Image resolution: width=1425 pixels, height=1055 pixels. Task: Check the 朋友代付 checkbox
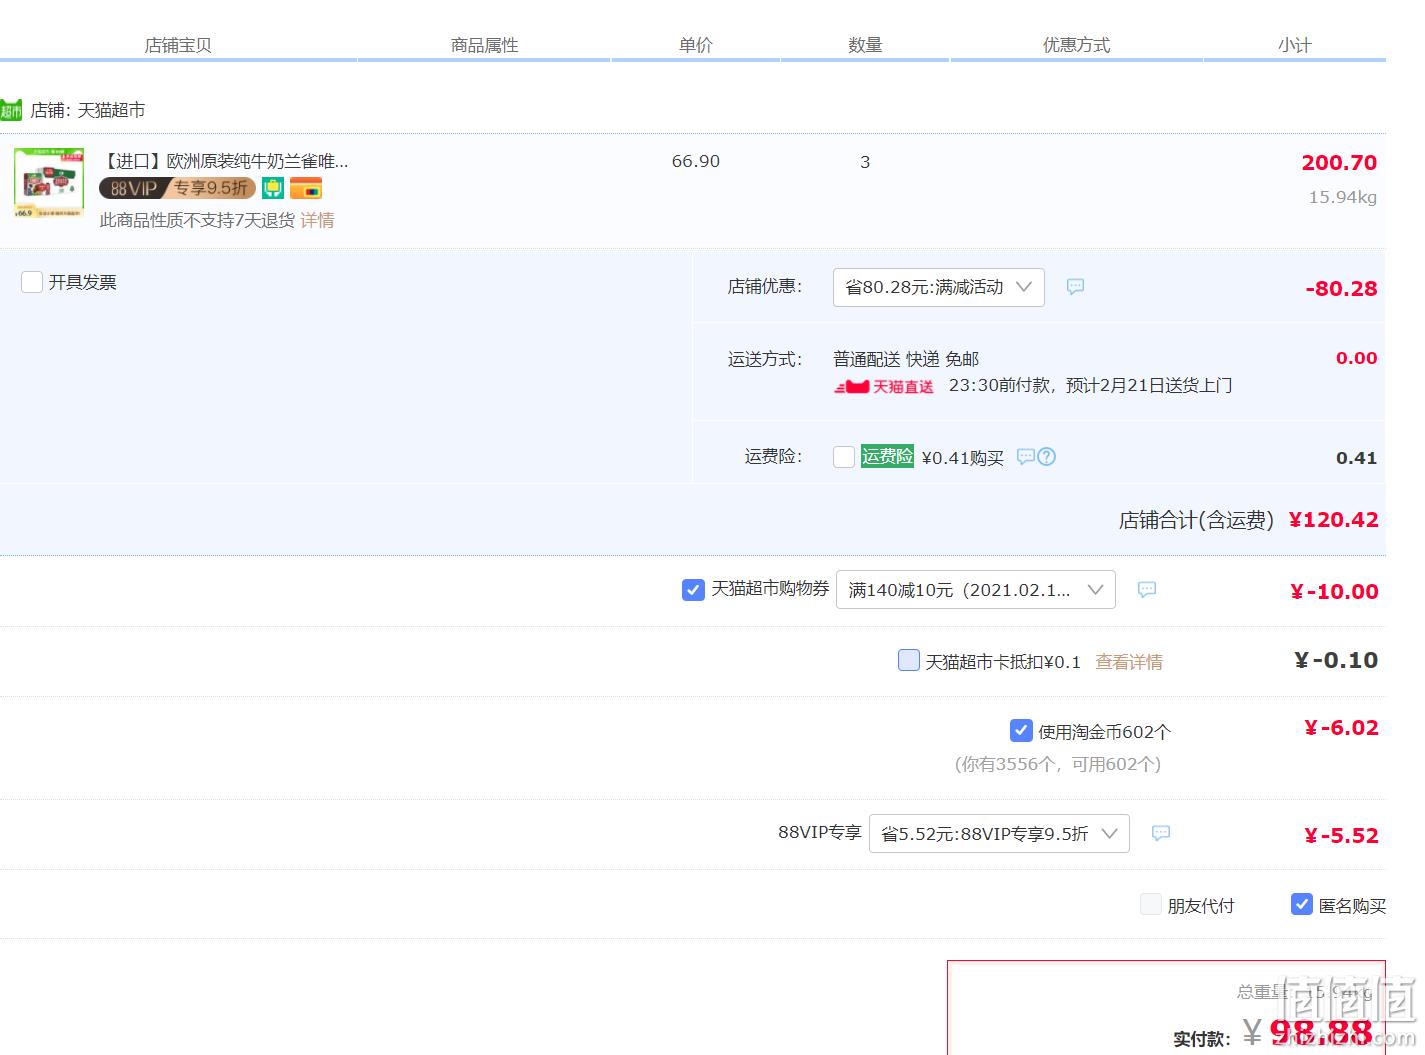(1151, 905)
